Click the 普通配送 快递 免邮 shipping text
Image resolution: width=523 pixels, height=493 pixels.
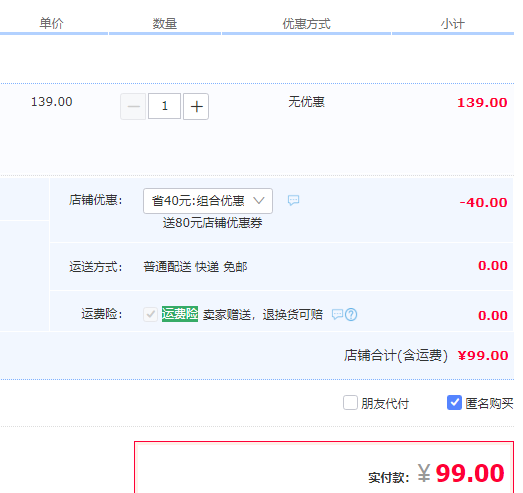(x=195, y=267)
